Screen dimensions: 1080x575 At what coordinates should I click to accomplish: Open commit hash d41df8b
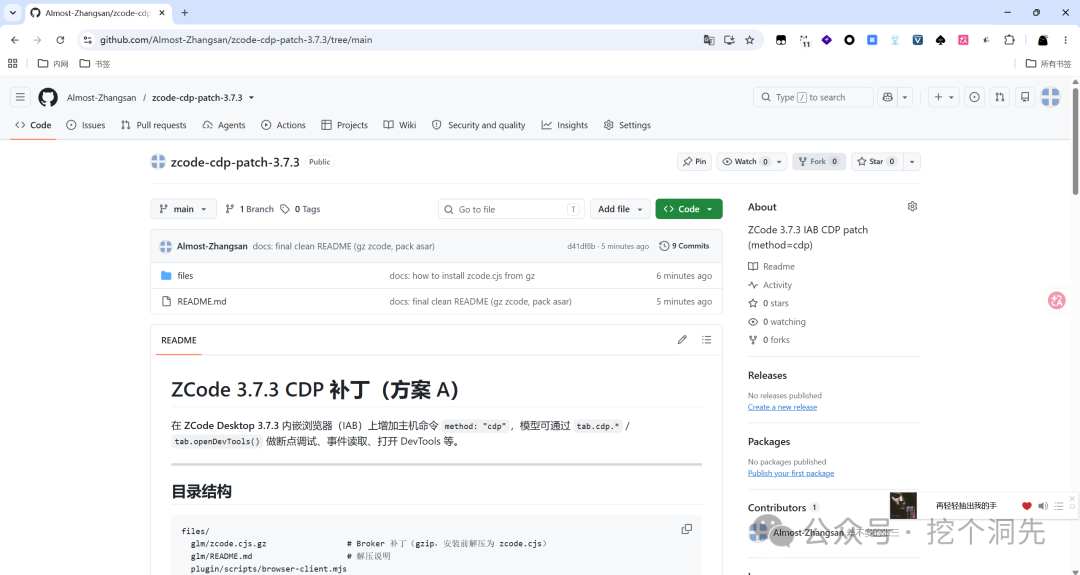pyautogui.click(x=581, y=246)
